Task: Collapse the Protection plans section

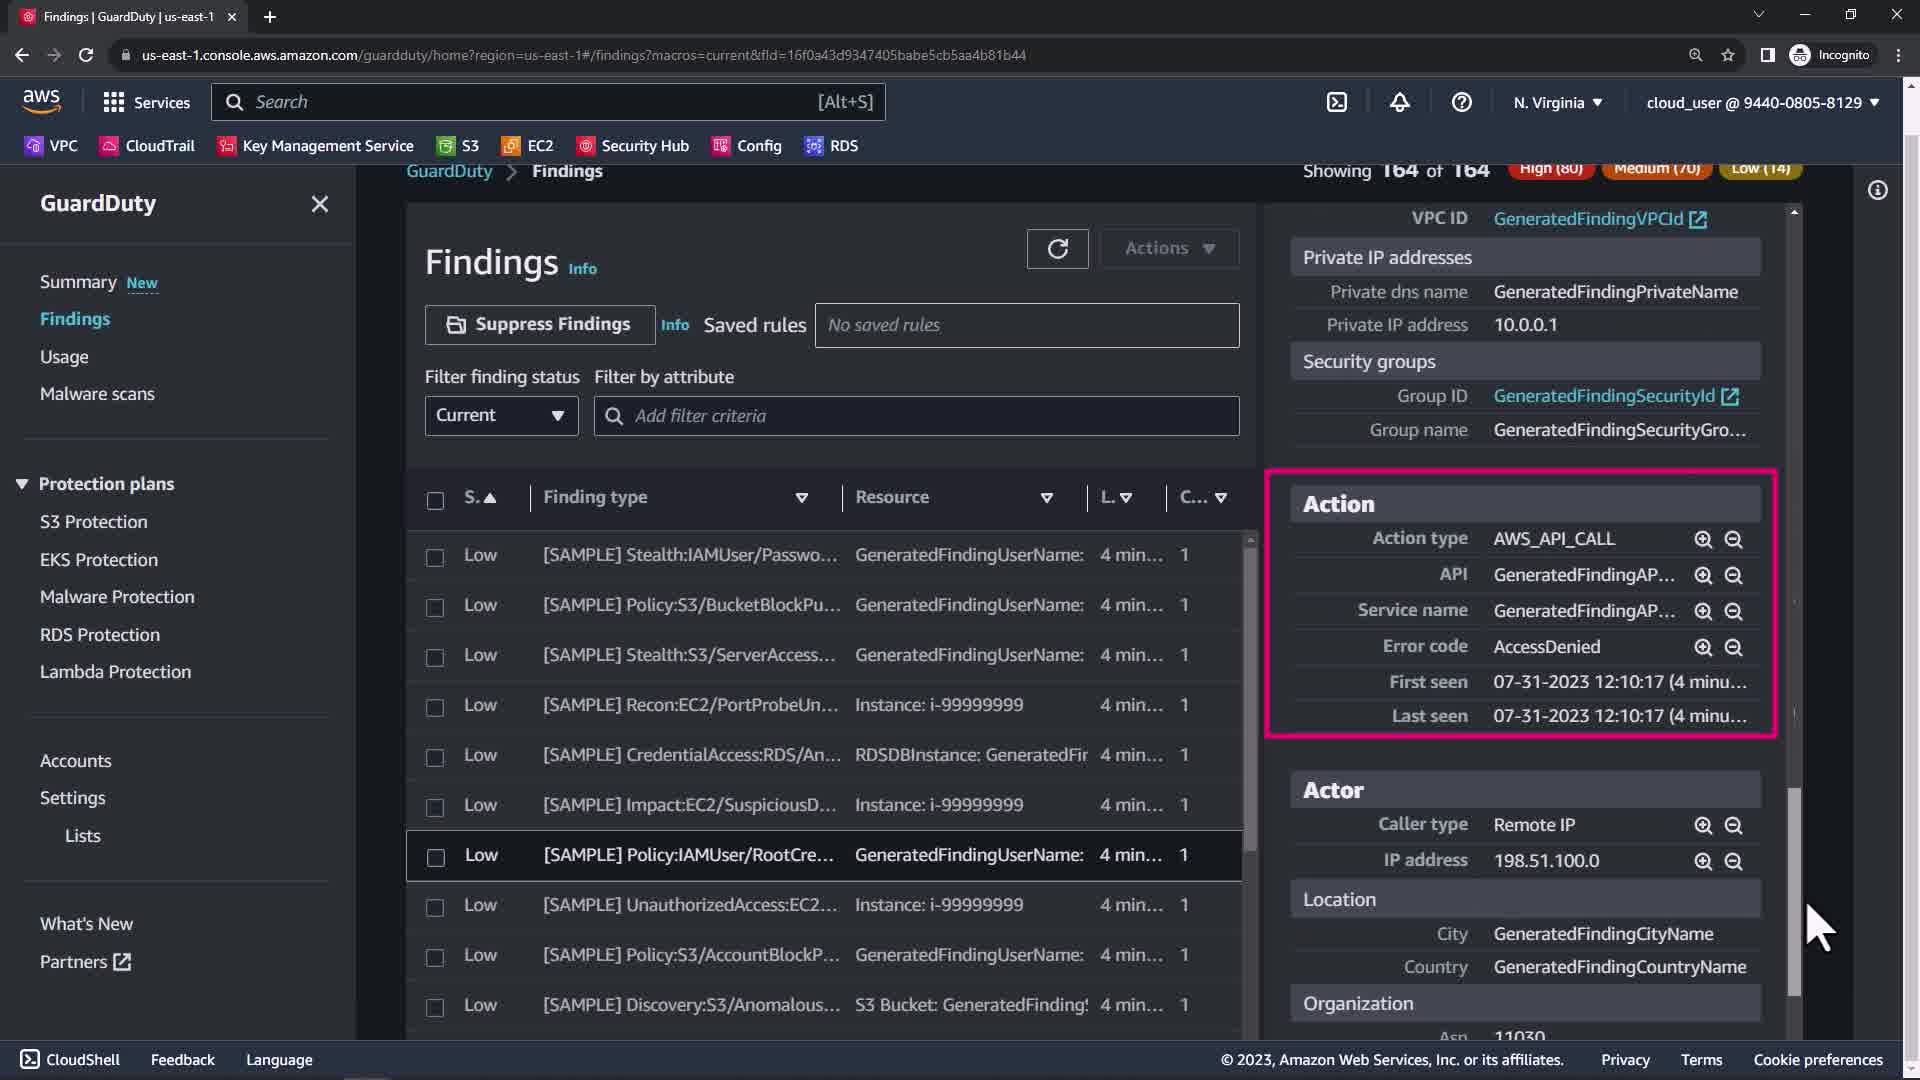Action: [22, 484]
